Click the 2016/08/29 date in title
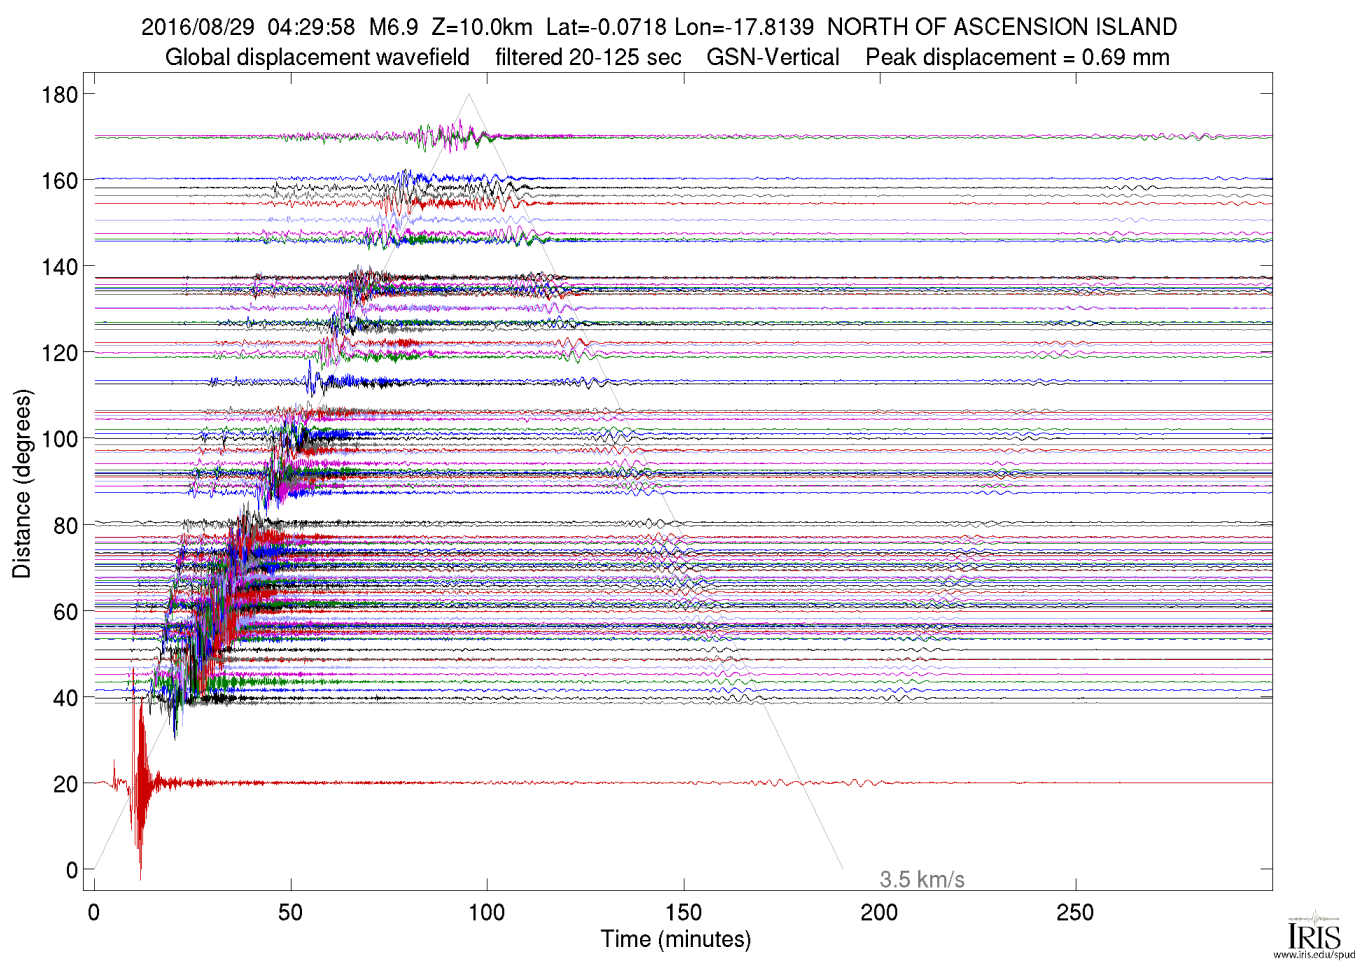Screen dimensions: 1362x961 (198, 27)
